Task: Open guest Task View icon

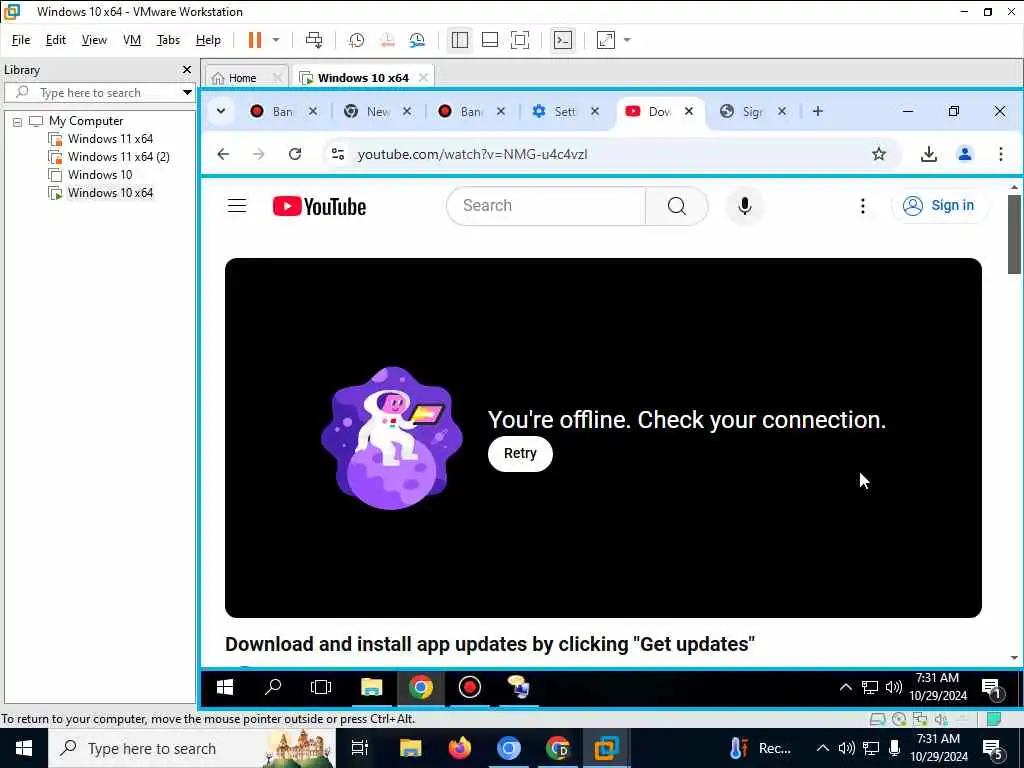Action: pos(321,687)
